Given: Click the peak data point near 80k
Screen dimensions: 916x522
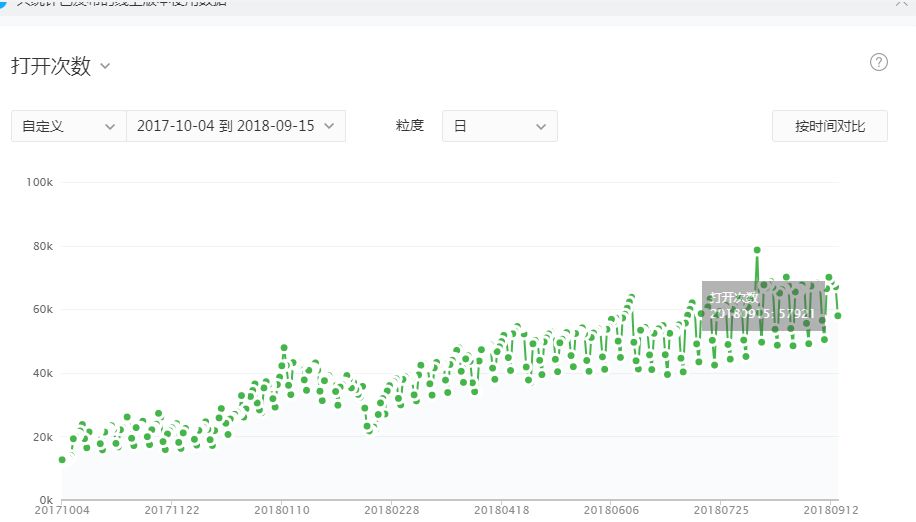Looking at the screenshot, I should [x=757, y=250].
